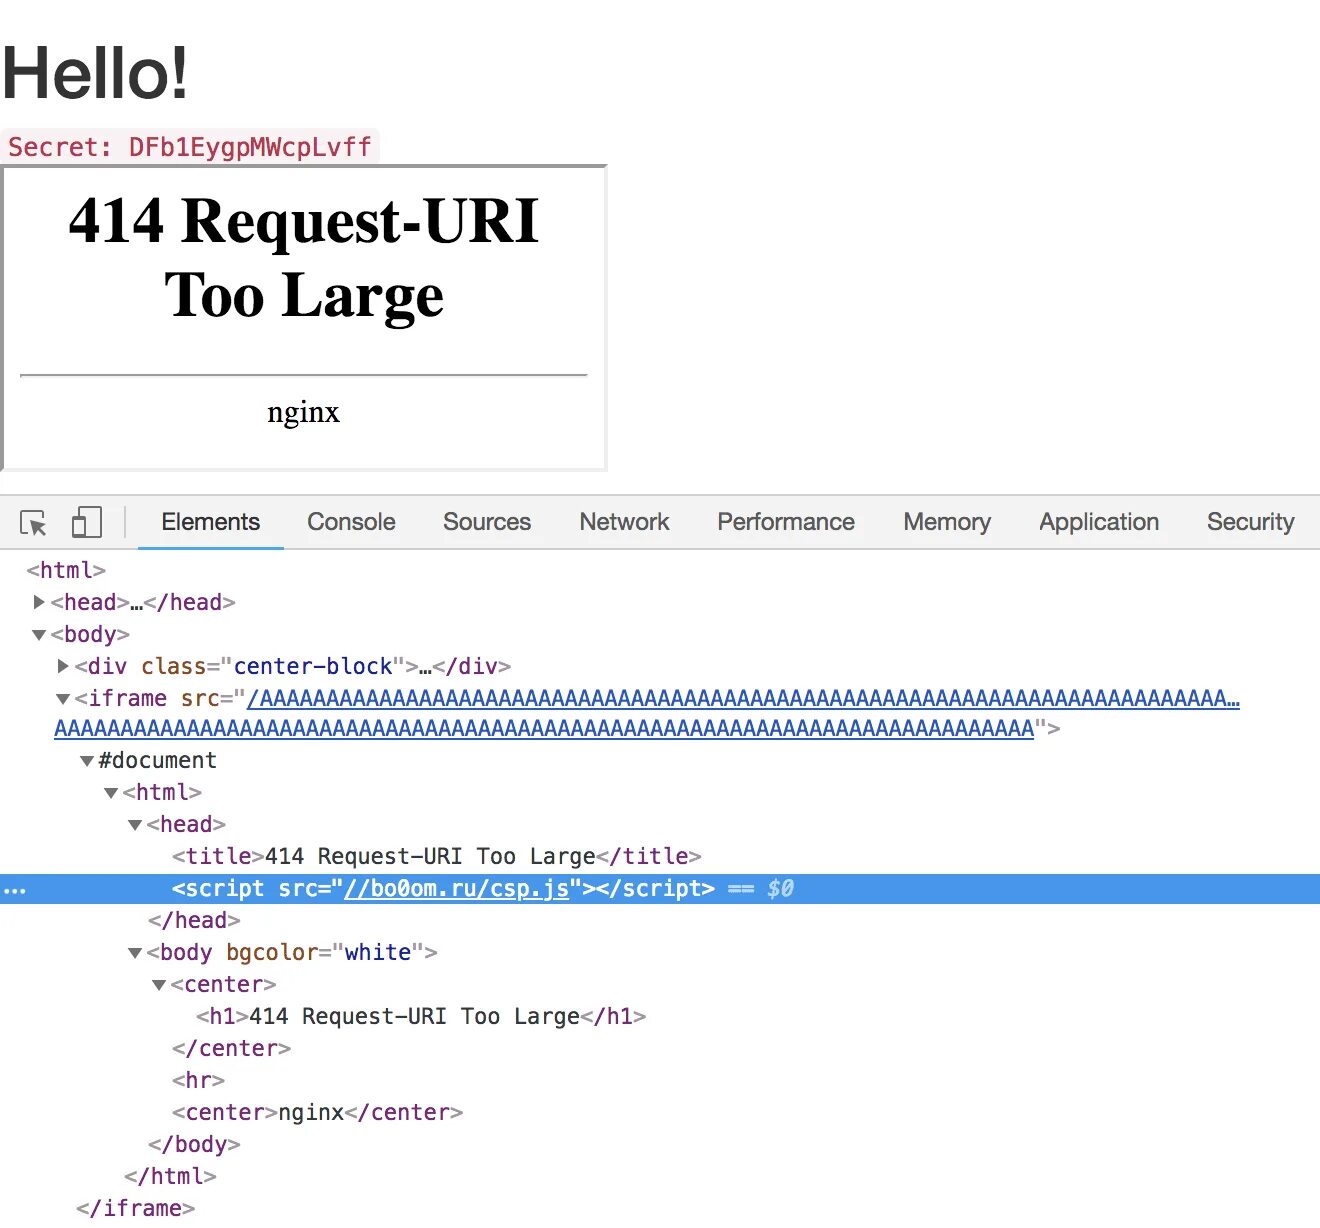Collapse the iframe's html node
Viewport: 1320px width, 1228px height.
click(x=111, y=793)
